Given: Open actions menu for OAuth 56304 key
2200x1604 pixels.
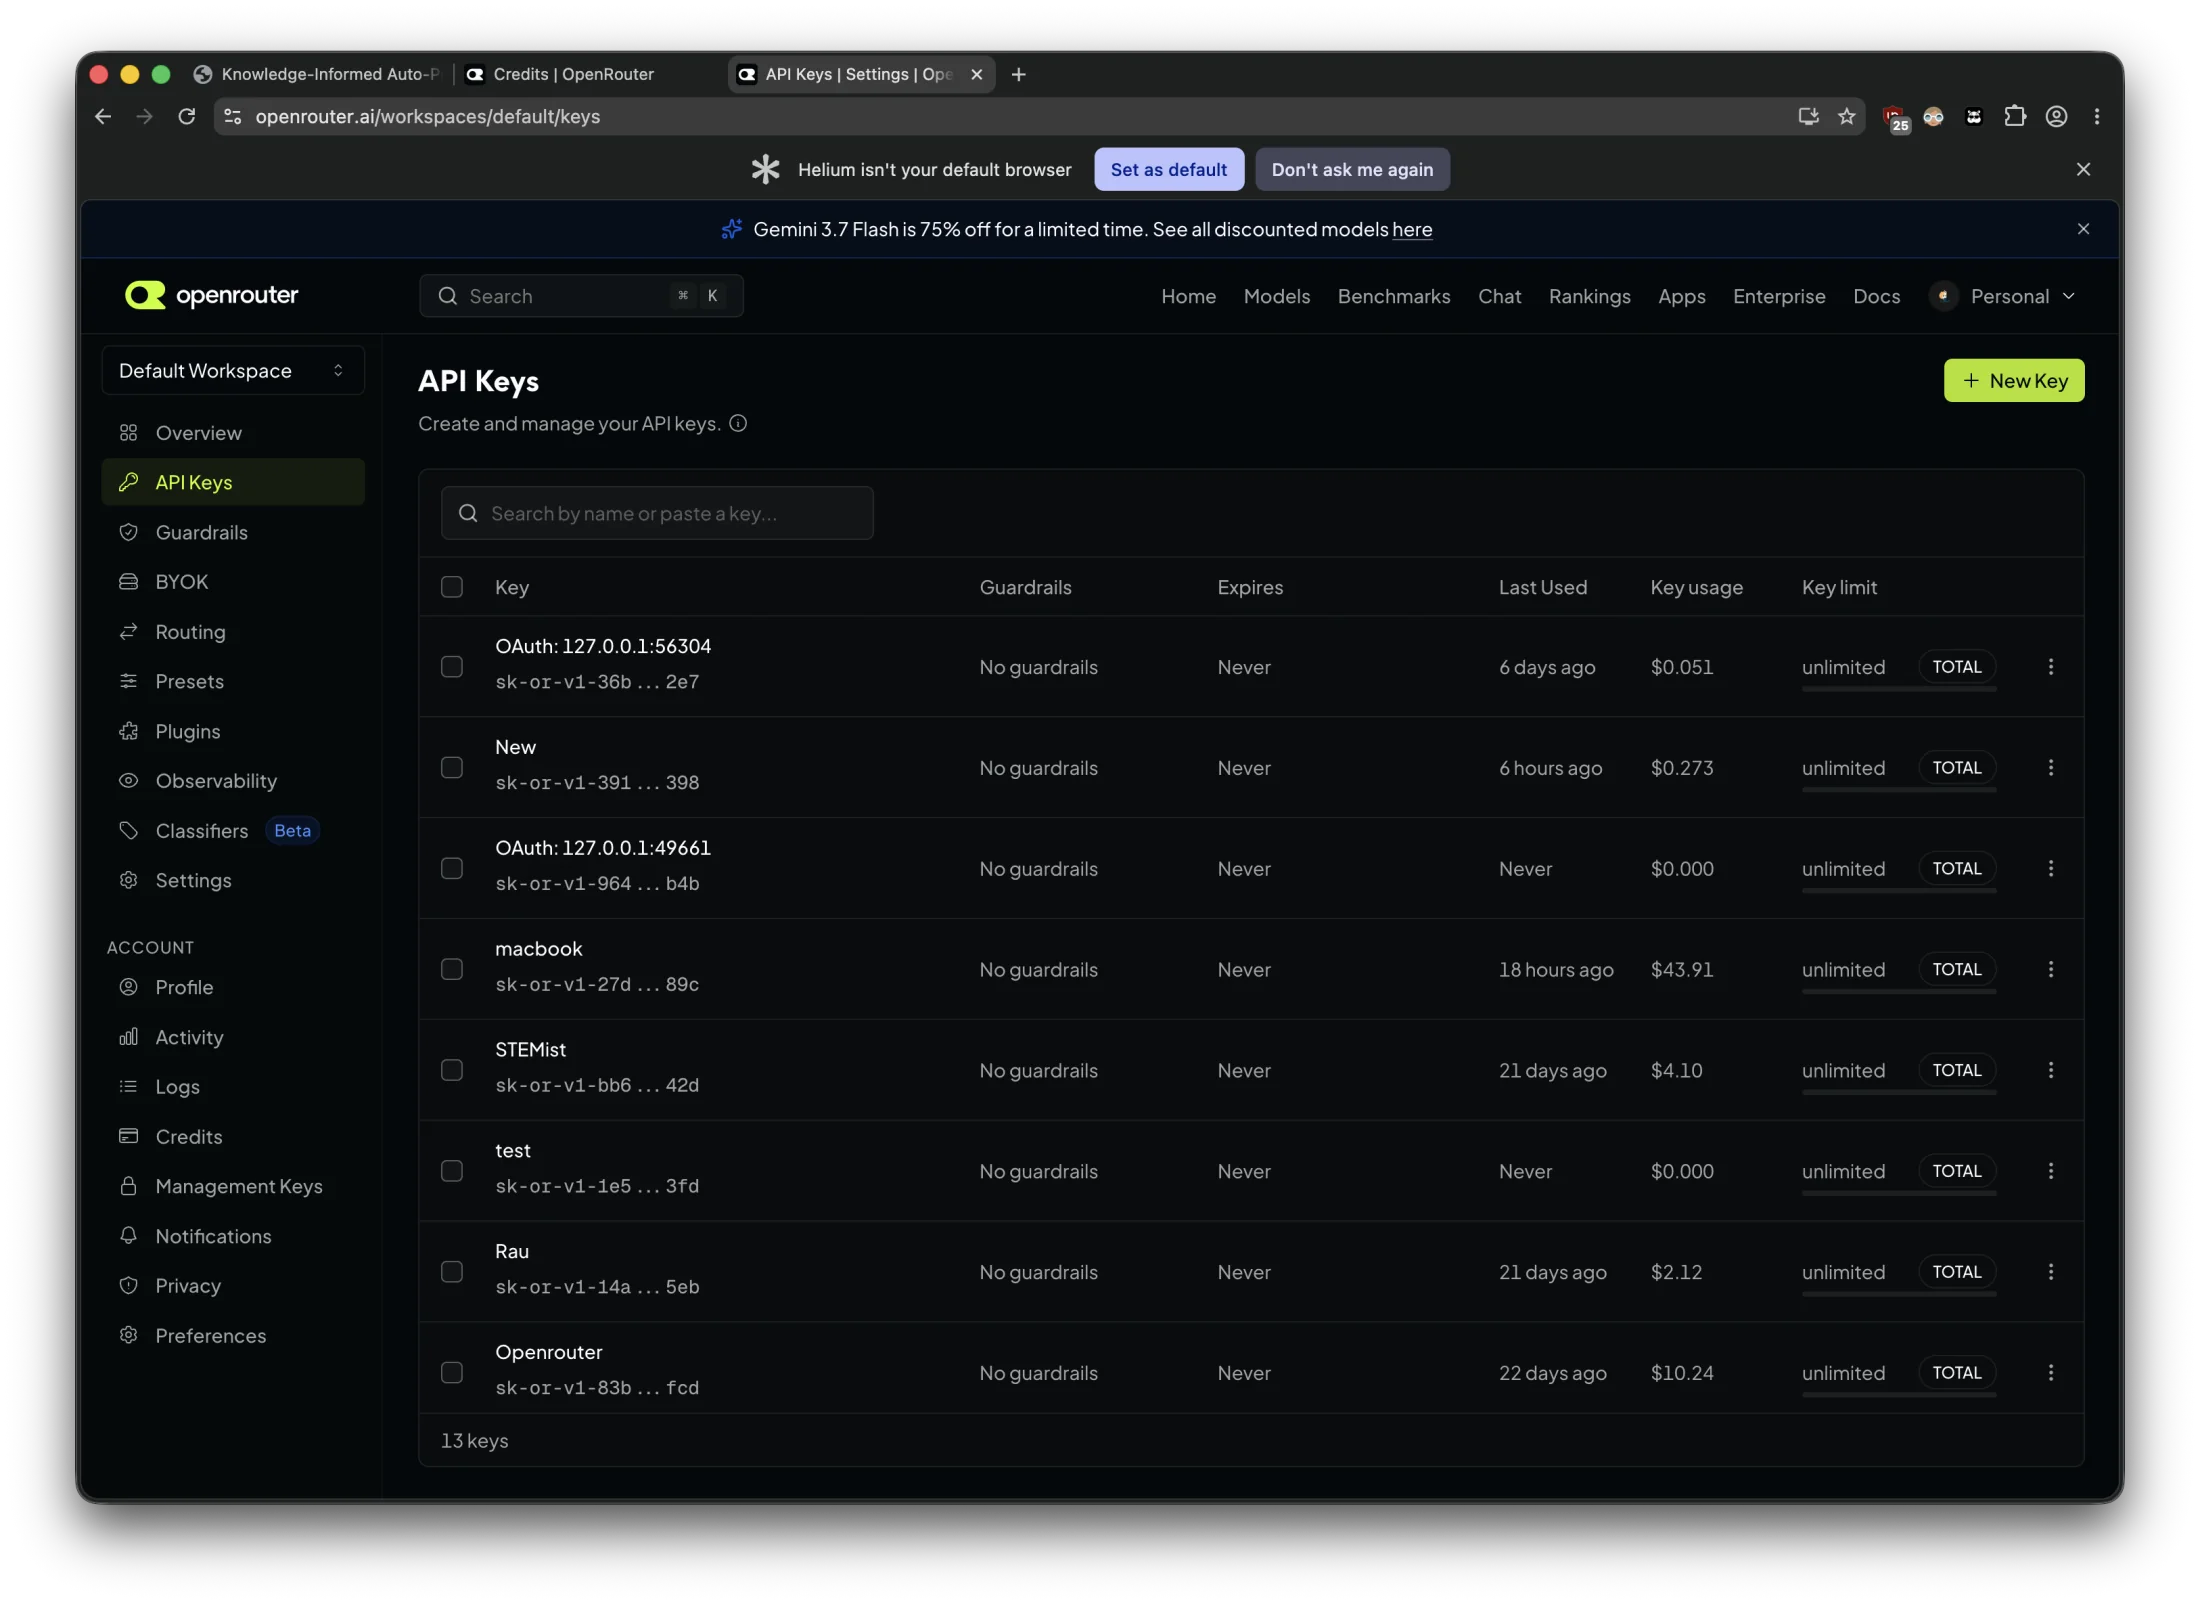Looking at the screenshot, I should [x=2050, y=666].
